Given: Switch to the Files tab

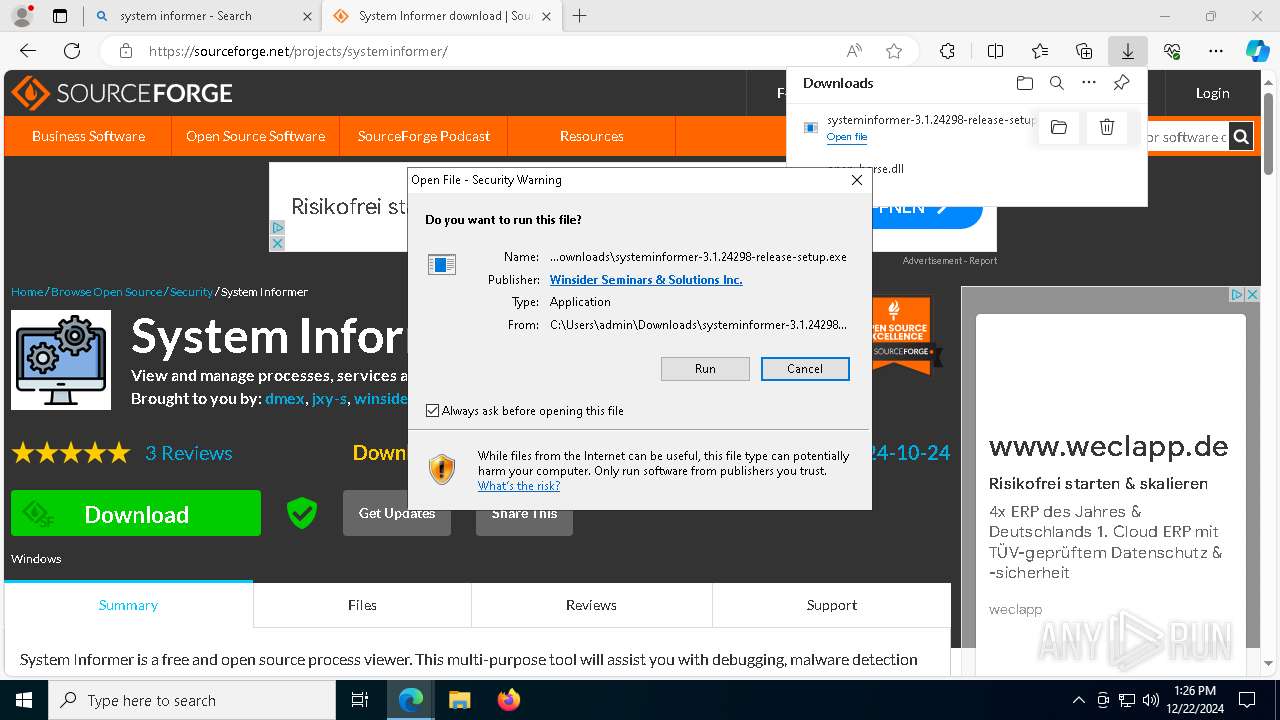Looking at the screenshot, I should pyautogui.click(x=362, y=605).
